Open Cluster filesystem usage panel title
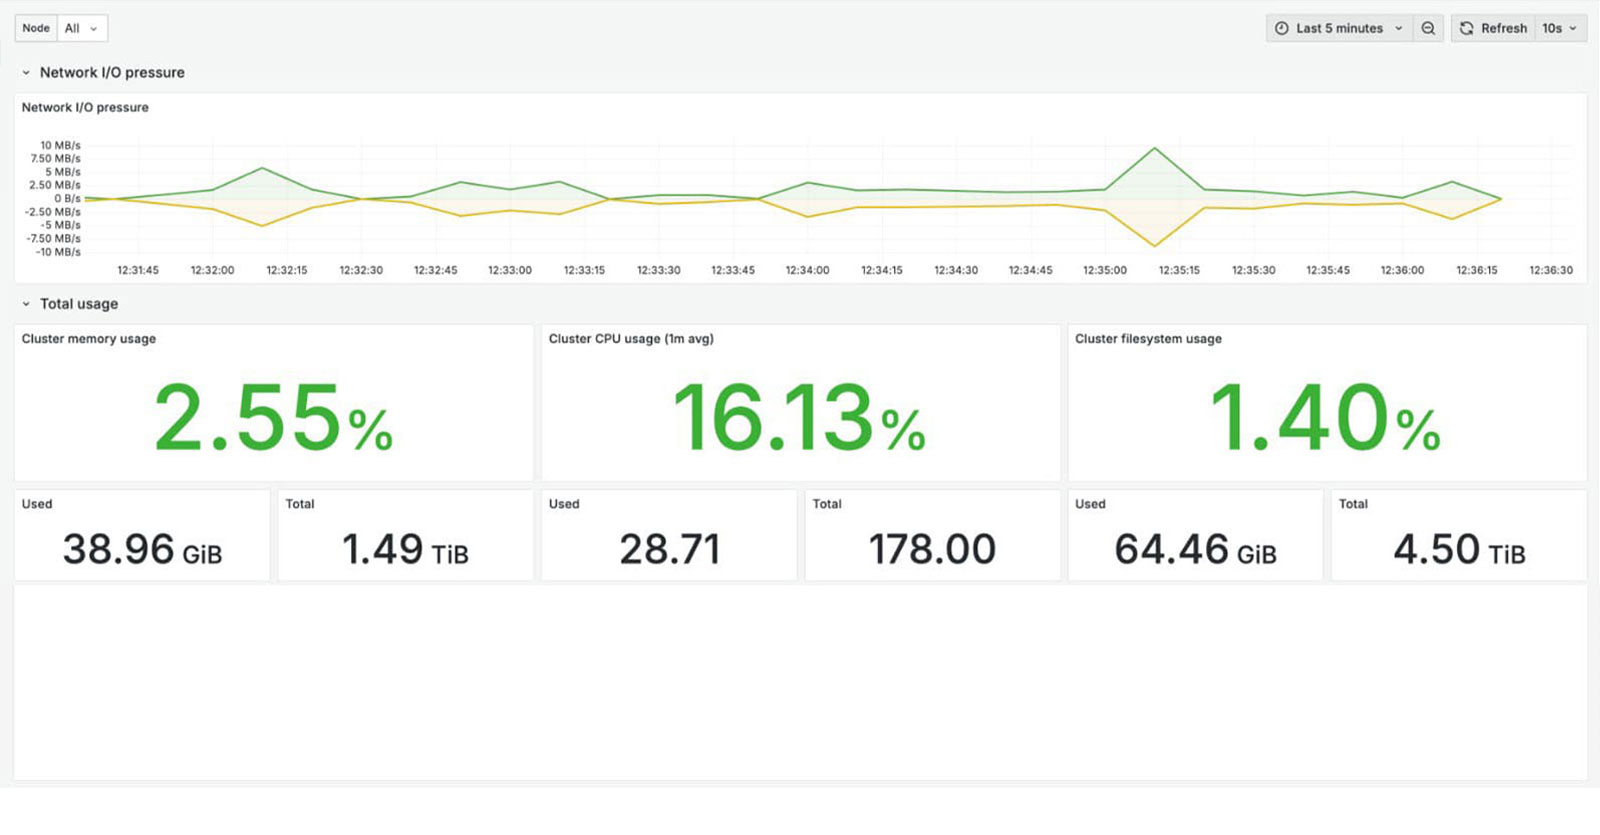Screen dimensions: 1600x835 coord(1148,339)
